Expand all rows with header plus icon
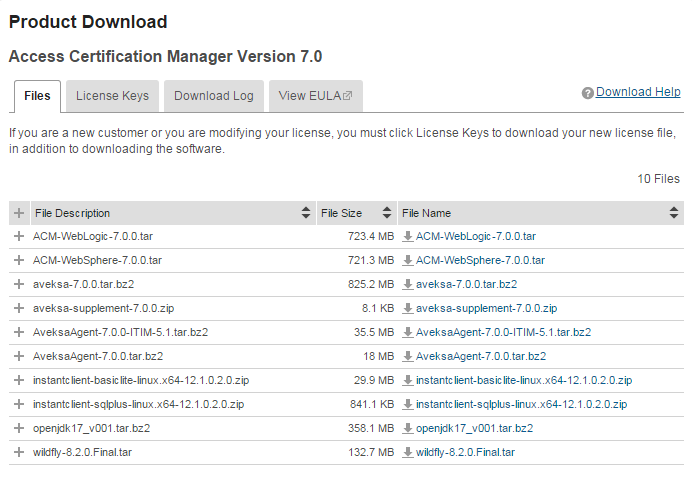This screenshot has width=692, height=496. (x=19, y=213)
